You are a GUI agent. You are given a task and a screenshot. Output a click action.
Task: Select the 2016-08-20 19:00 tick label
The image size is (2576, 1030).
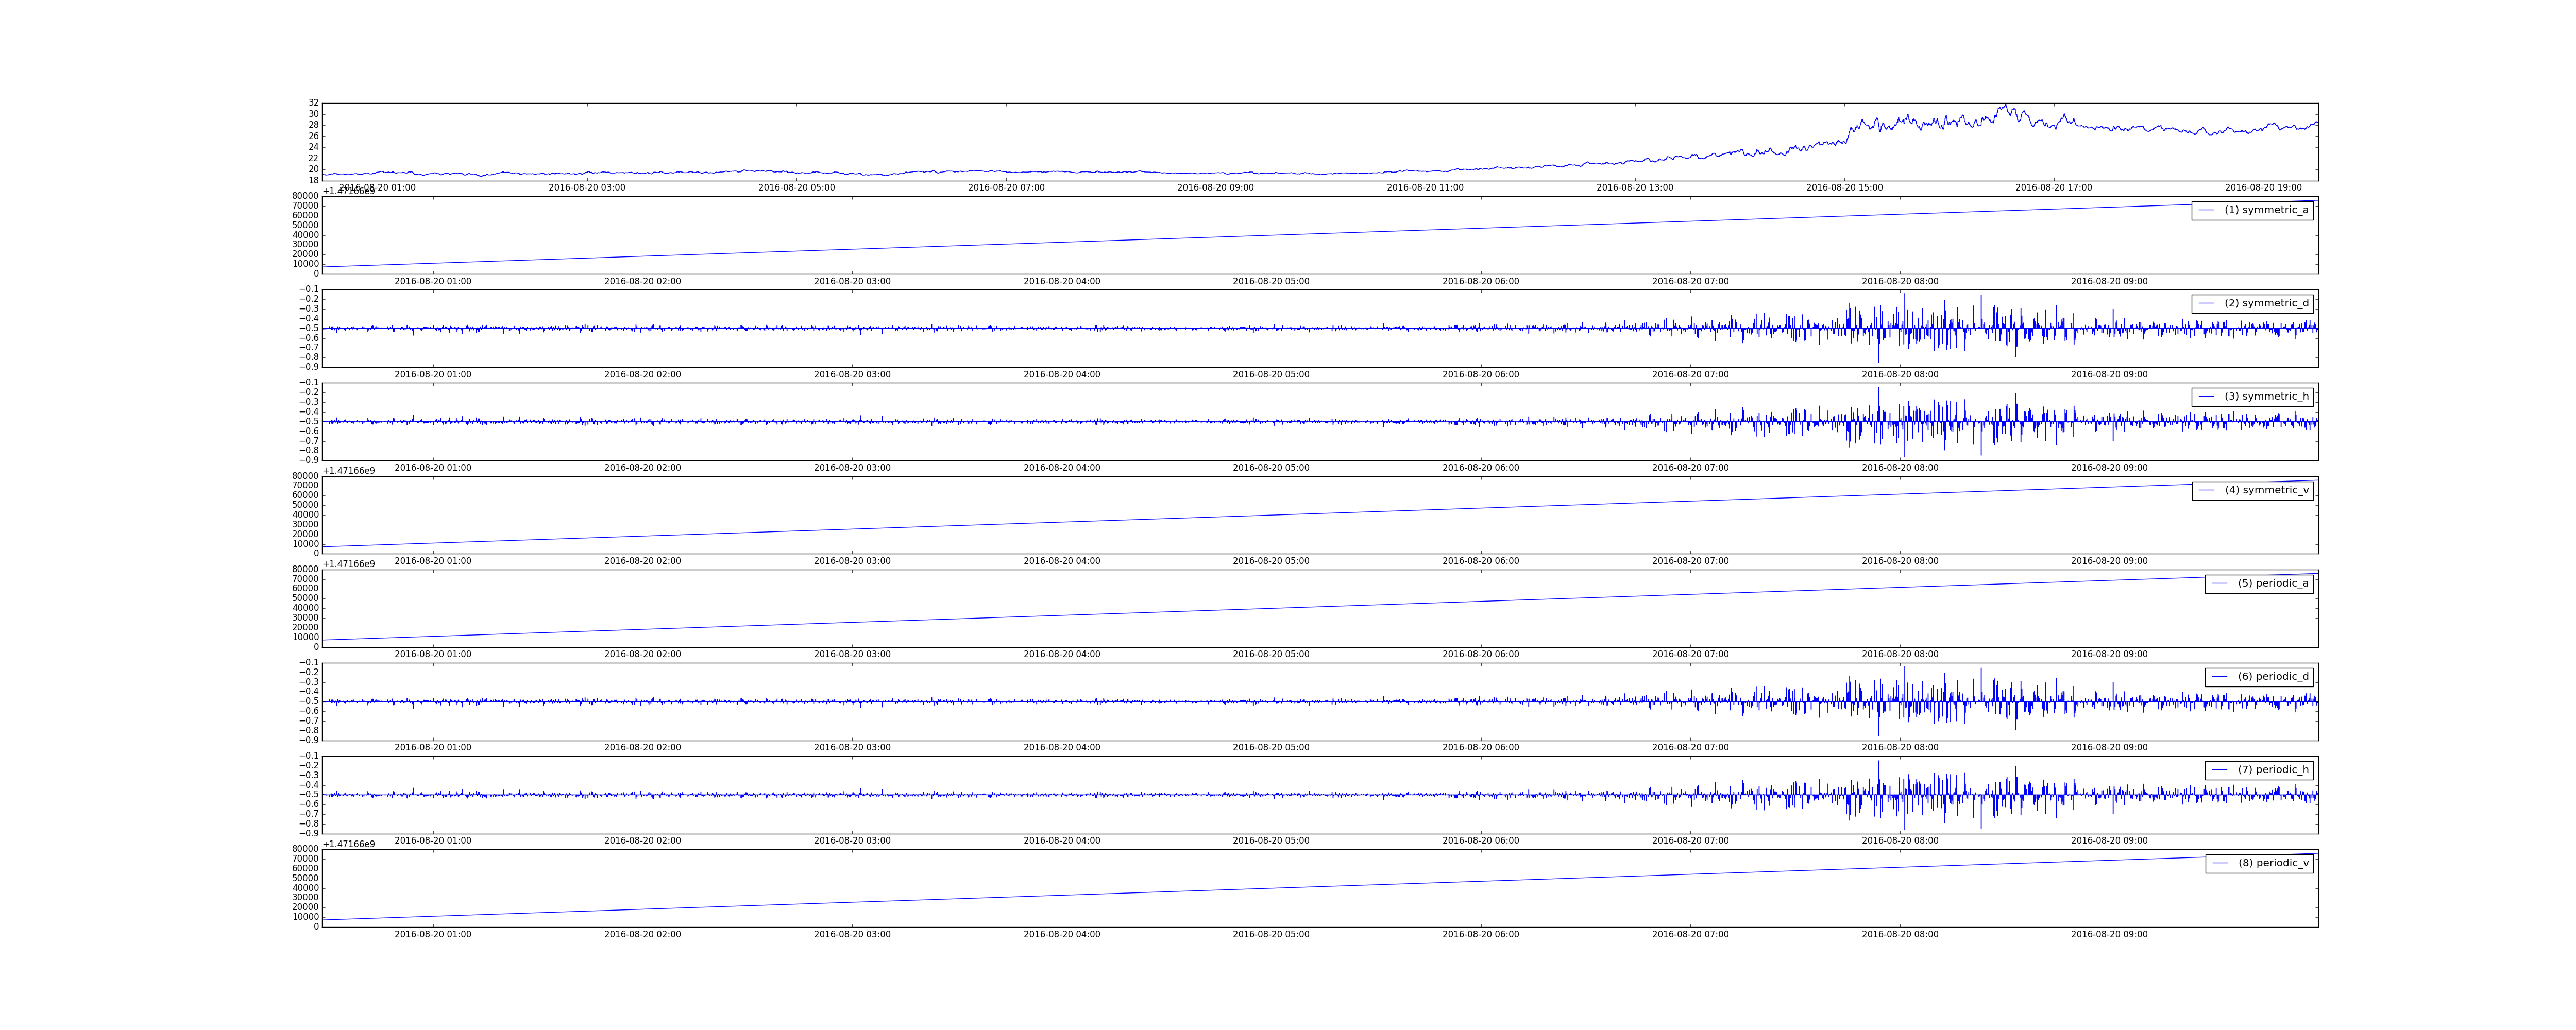click(2263, 188)
